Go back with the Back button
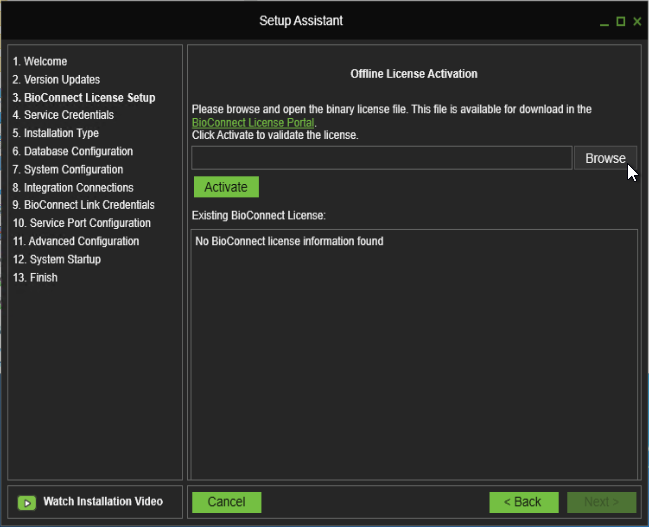This screenshot has width=649, height=527. click(x=523, y=502)
